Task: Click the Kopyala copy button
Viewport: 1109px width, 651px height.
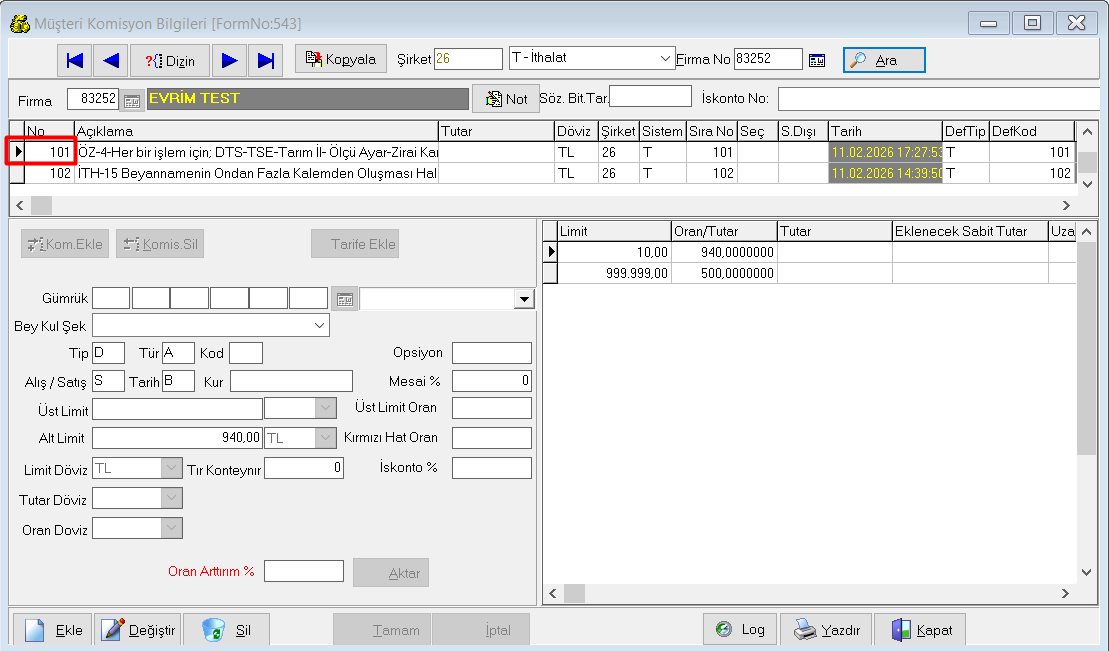Action: pos(341,60)
